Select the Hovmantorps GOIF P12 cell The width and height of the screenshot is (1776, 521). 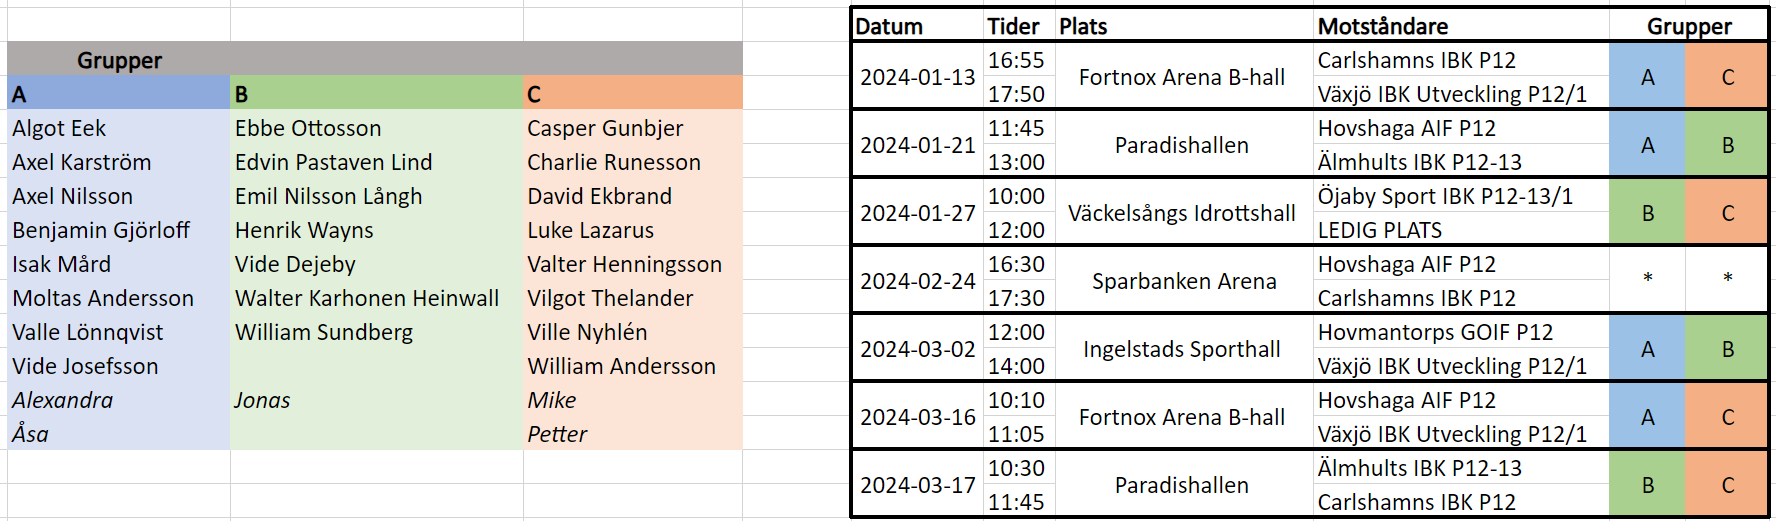[1435, 332]
